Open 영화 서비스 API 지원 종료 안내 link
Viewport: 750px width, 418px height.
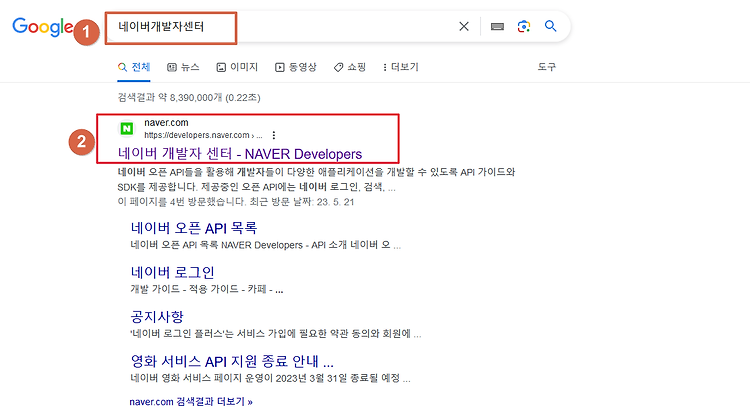[x=232, y=361]
